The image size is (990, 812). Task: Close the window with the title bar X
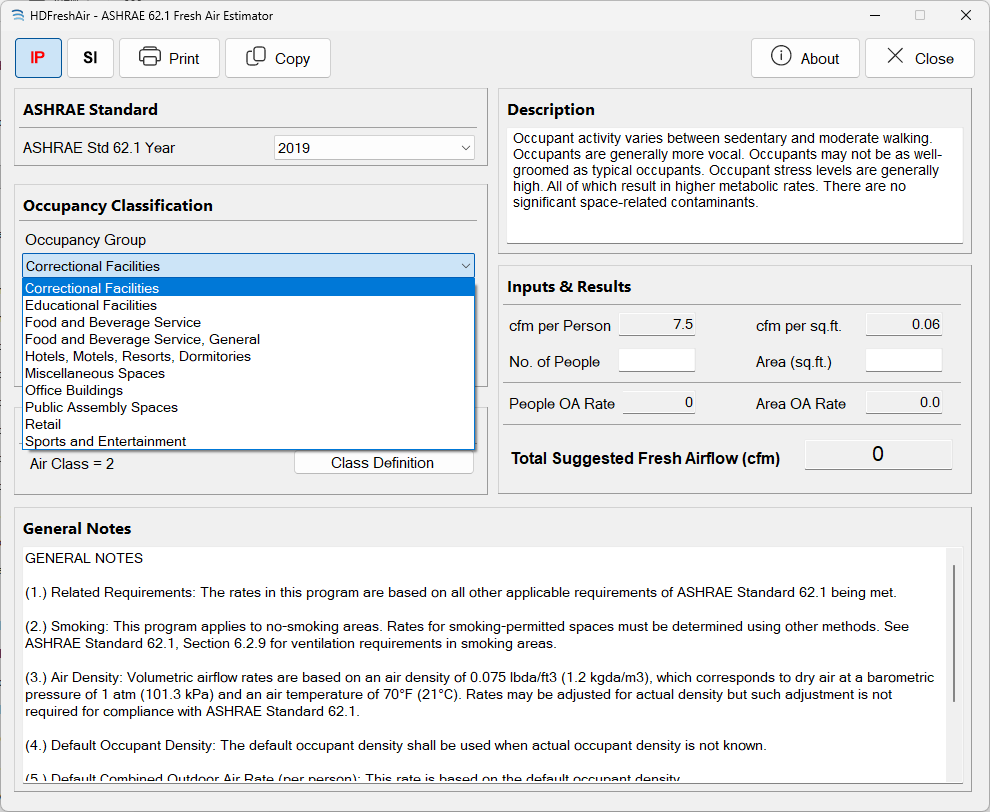(965, 15)
